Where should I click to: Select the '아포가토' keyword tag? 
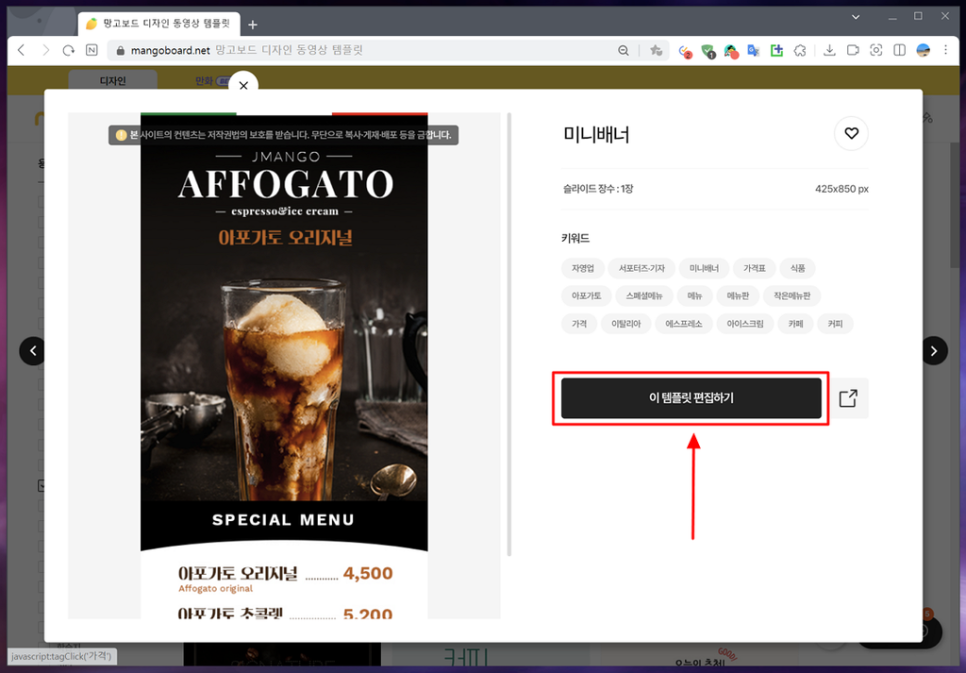(586, 296)
